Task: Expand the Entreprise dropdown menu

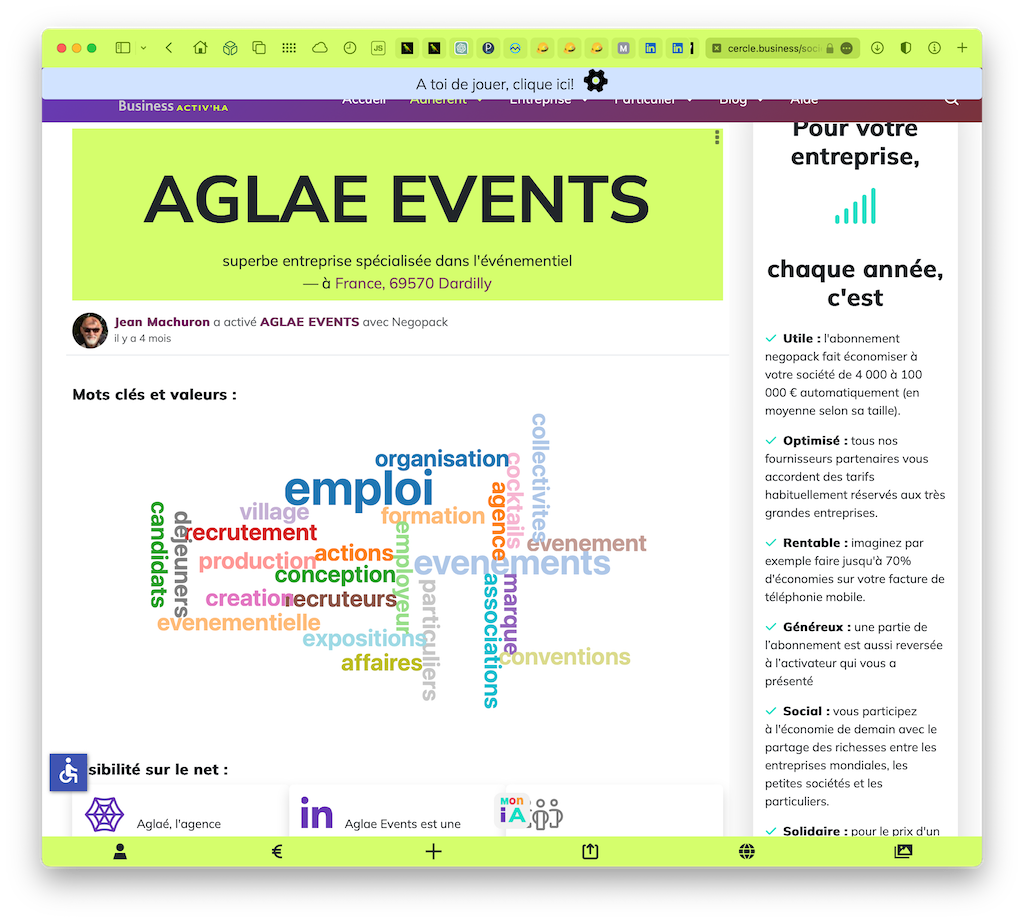Action: (549, 101)
